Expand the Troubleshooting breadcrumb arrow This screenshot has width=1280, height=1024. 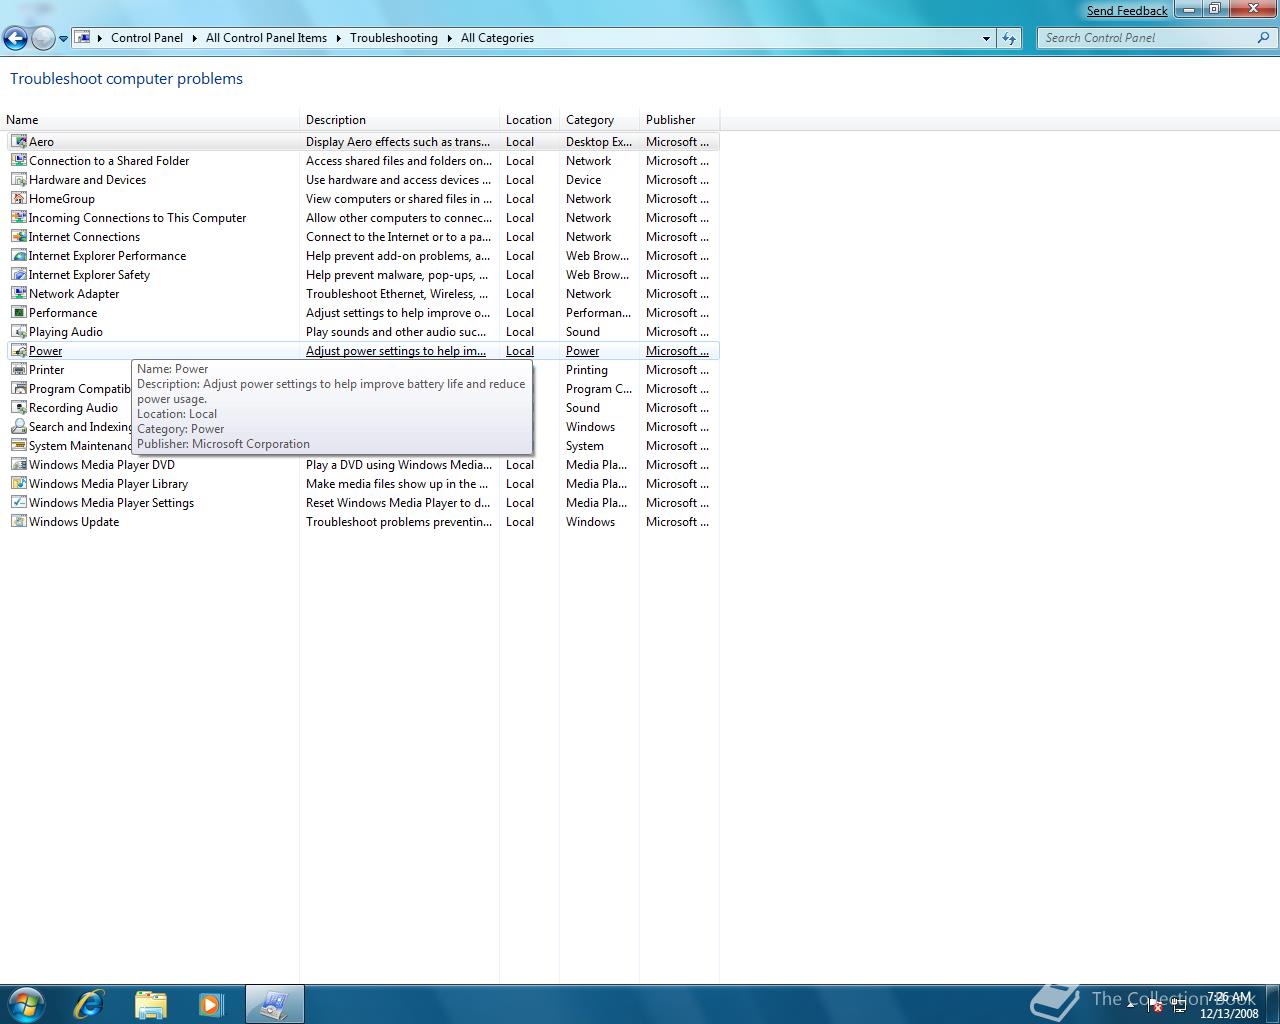point(450,38)
